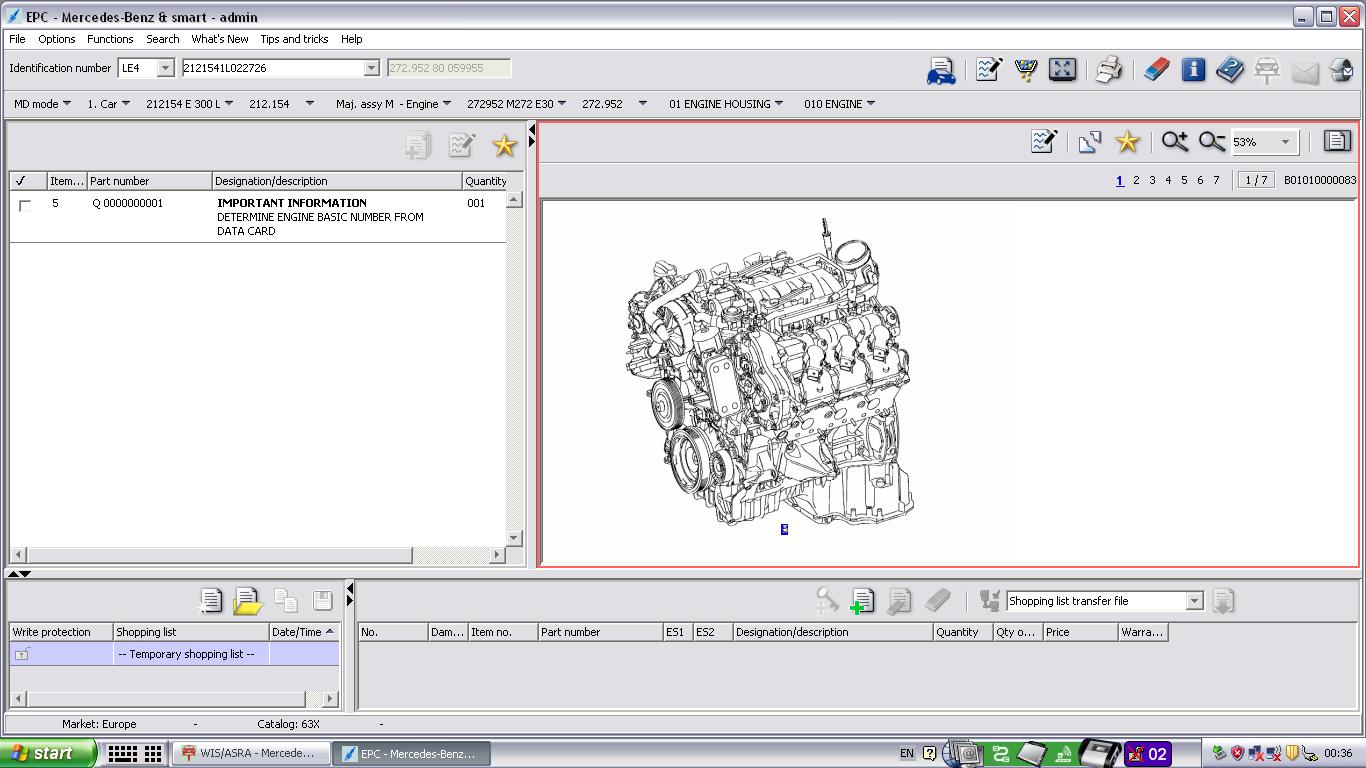Add selected part to shopping list icon
1366x768 pixels.
417,146
